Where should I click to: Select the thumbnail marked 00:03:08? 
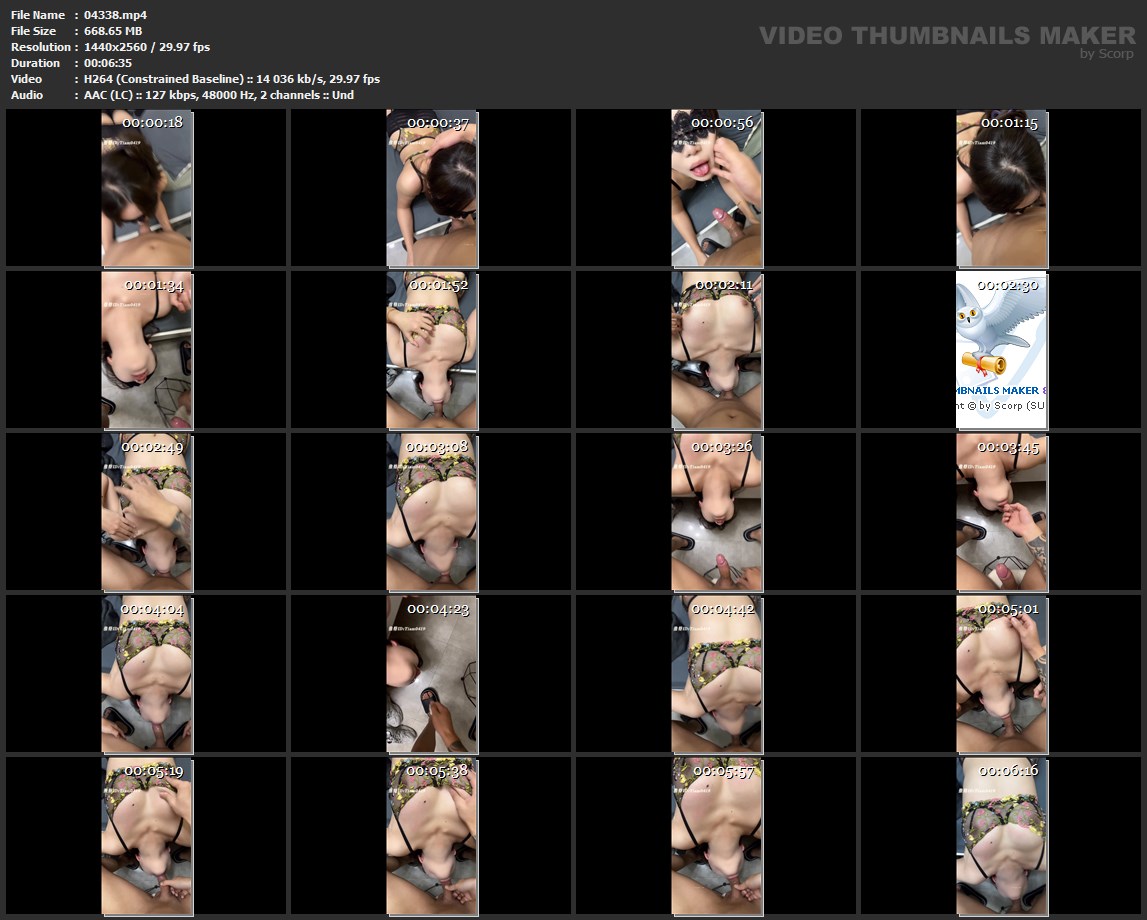tap(432, 512)
